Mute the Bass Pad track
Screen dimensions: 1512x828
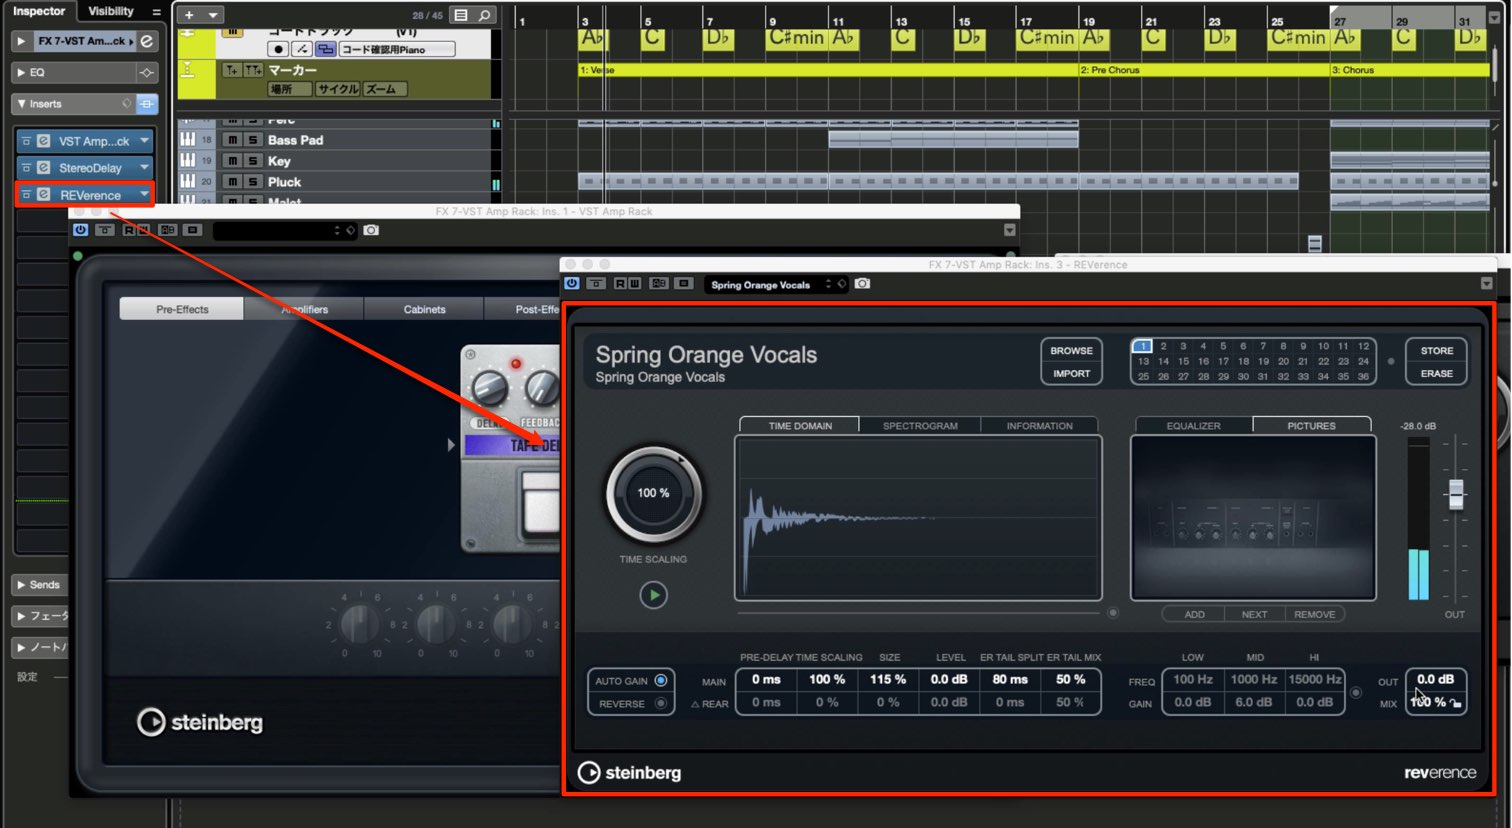[232, 140]
